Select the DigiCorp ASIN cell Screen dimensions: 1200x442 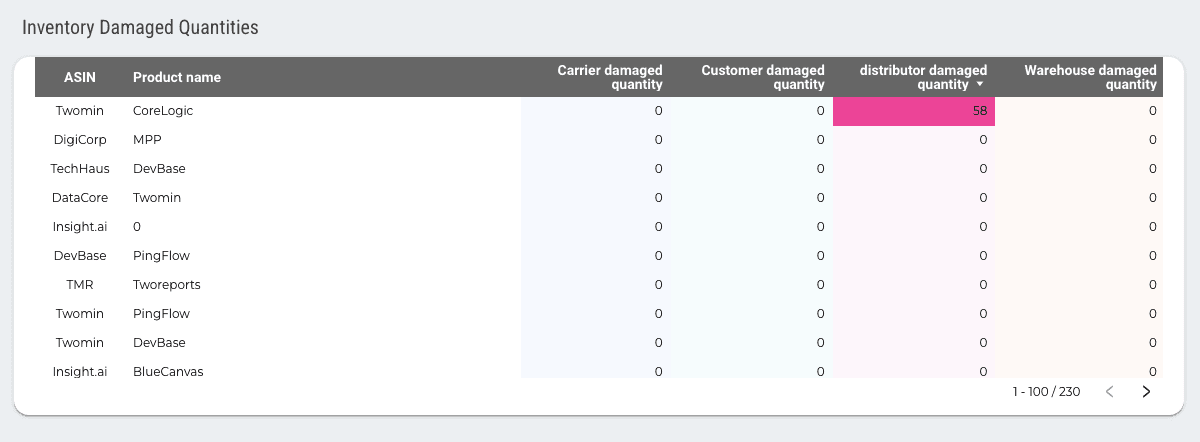tap(80, 140)
